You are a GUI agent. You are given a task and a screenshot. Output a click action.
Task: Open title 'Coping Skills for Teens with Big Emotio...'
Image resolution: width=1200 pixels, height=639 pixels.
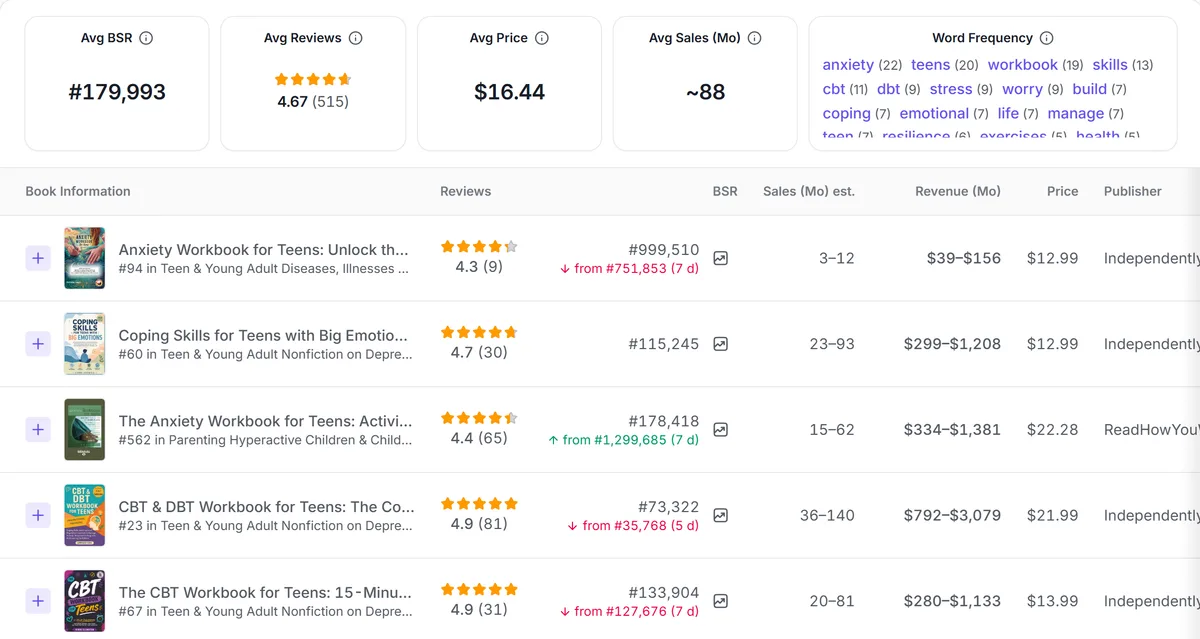point(263,335)
